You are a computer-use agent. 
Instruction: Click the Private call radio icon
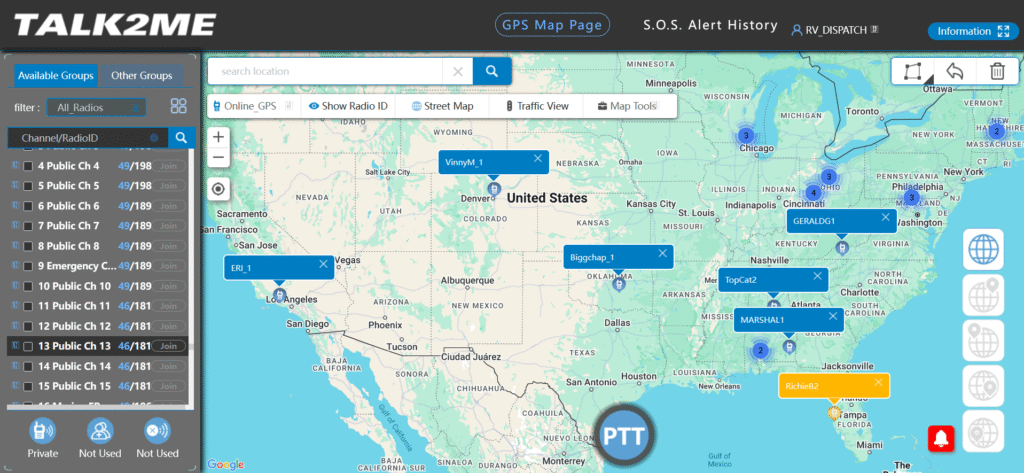pos(43,431)
